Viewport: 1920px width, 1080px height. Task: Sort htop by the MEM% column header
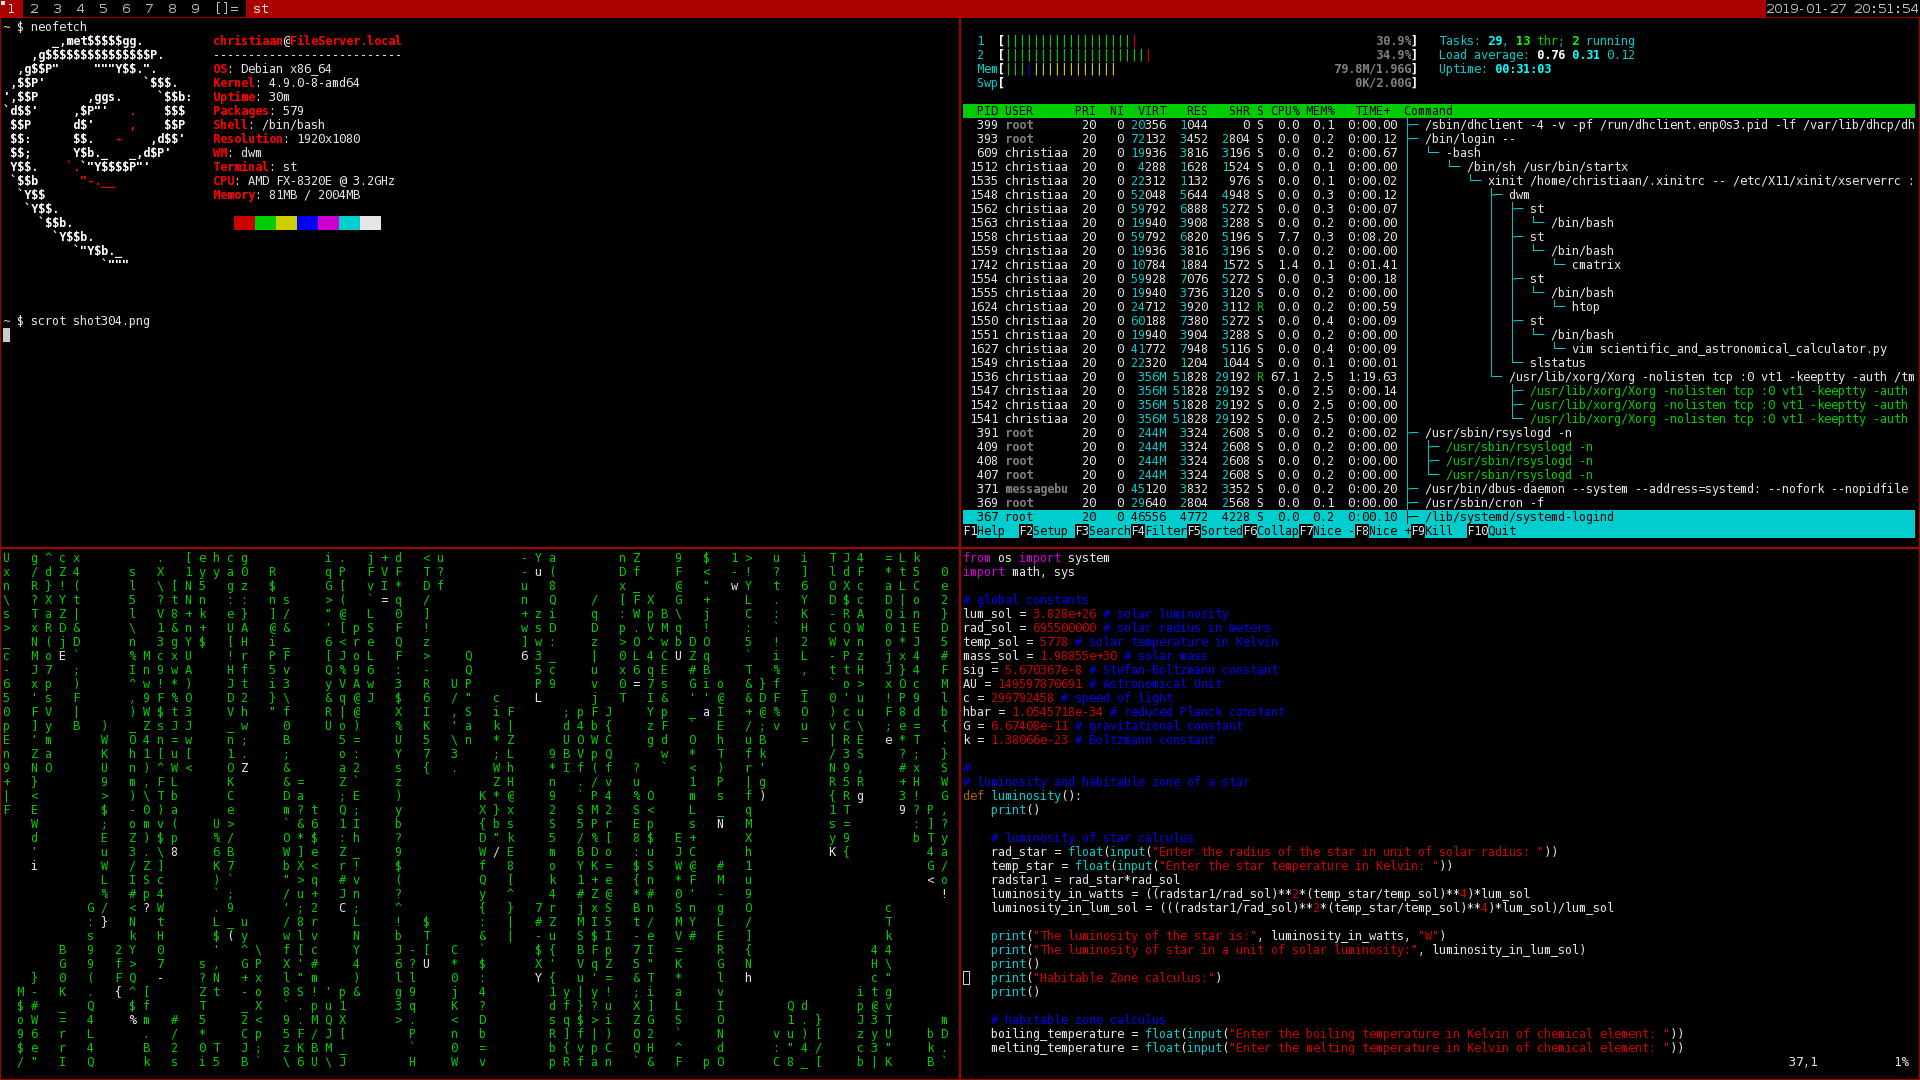(x=1320, y=111)
